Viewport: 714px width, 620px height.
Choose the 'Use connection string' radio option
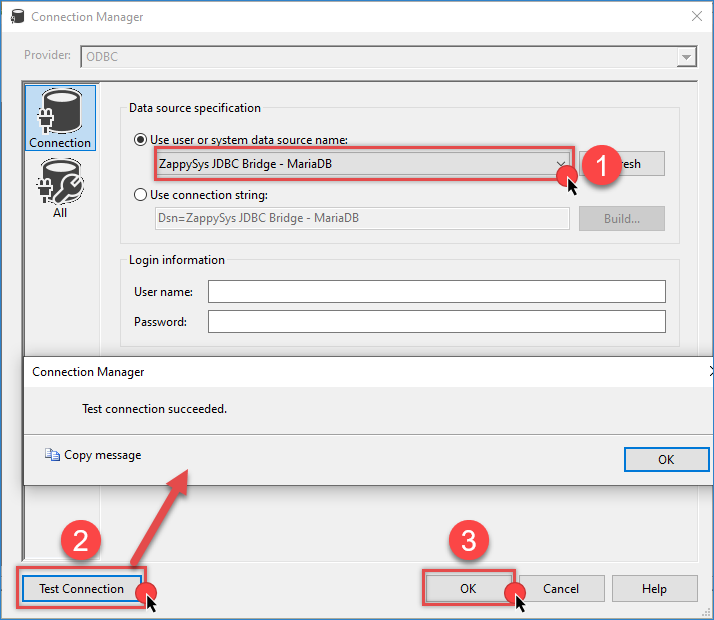tap(141, 195)
